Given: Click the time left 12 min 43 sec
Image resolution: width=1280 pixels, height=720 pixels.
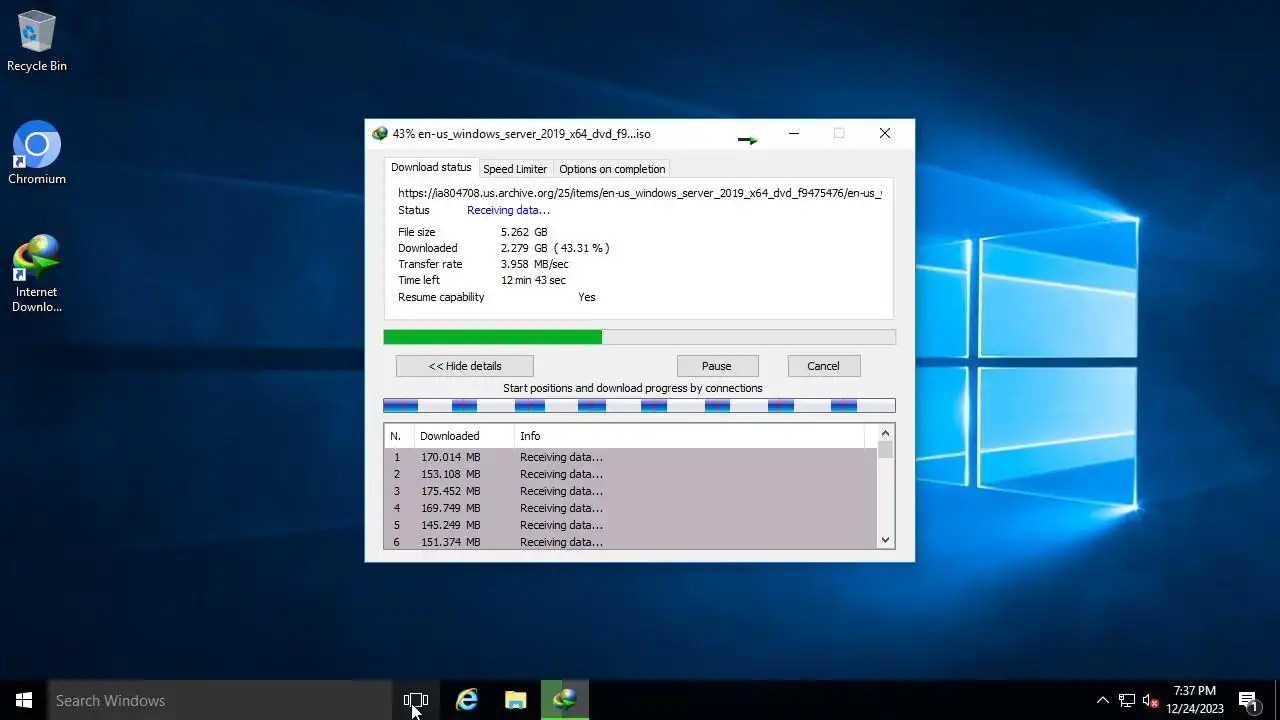Looking at the screenshot, I should (533, 280).
